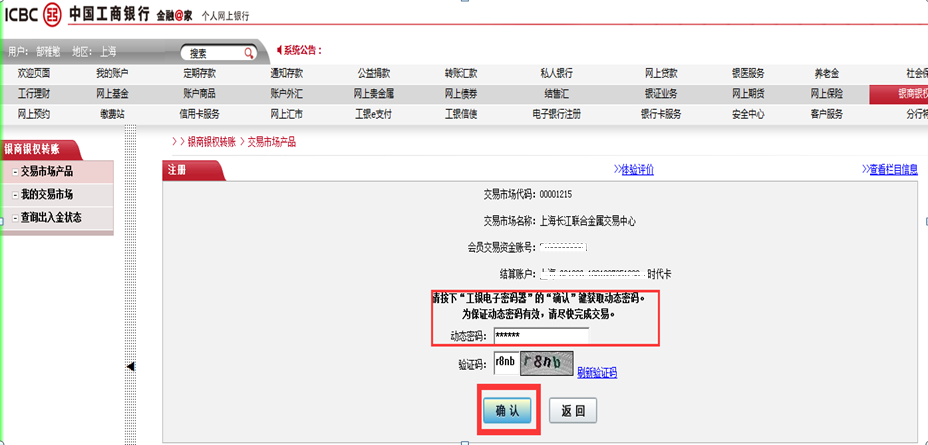The height and width of the screenshot is (445, 928).
Task: Click the 确认 confirm button
Action: [x=508, y=410]
